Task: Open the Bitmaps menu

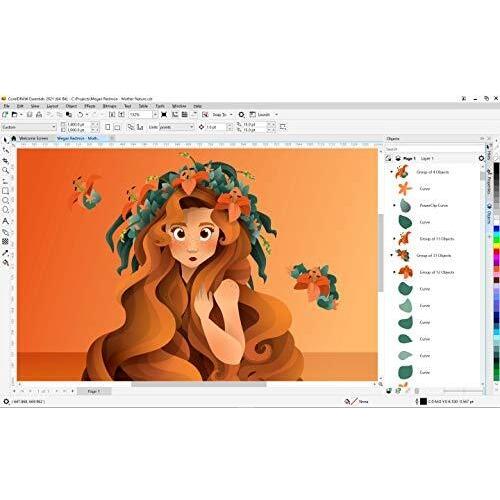Action: (x=109, y=106)
